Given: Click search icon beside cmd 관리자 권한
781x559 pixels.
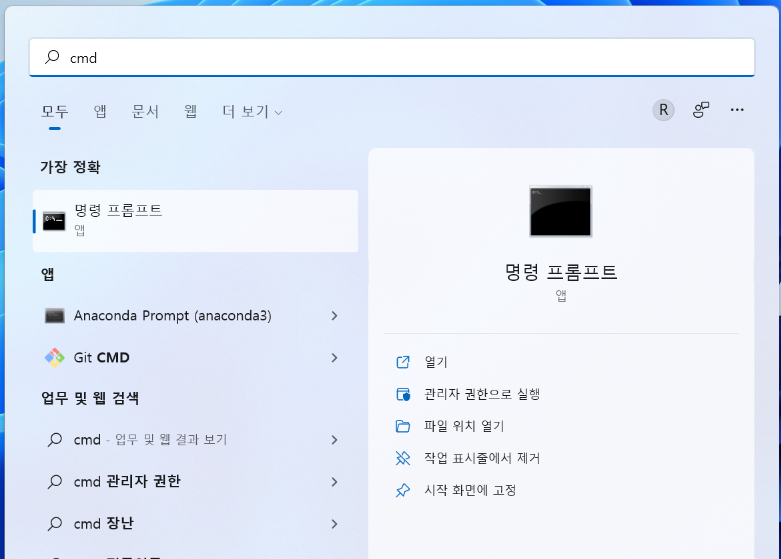Looking at the screenshot, I should point(55,481).
